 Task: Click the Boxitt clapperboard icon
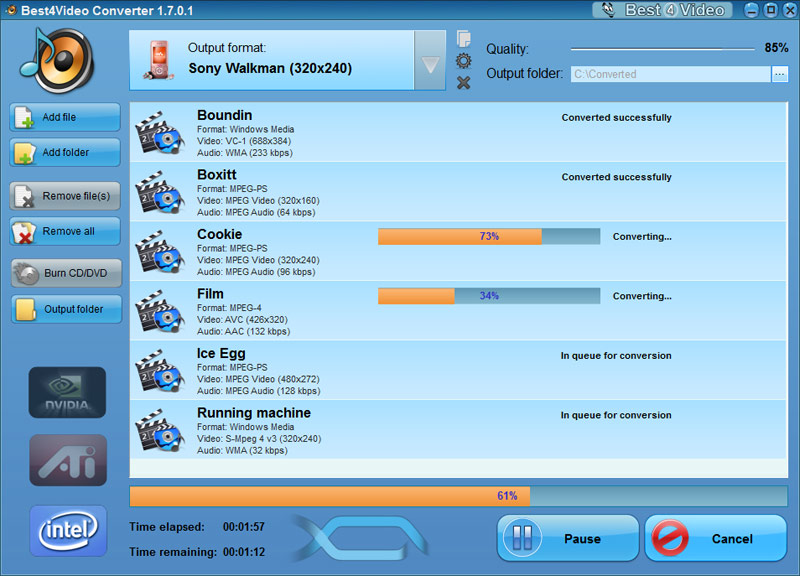(159, 192)
